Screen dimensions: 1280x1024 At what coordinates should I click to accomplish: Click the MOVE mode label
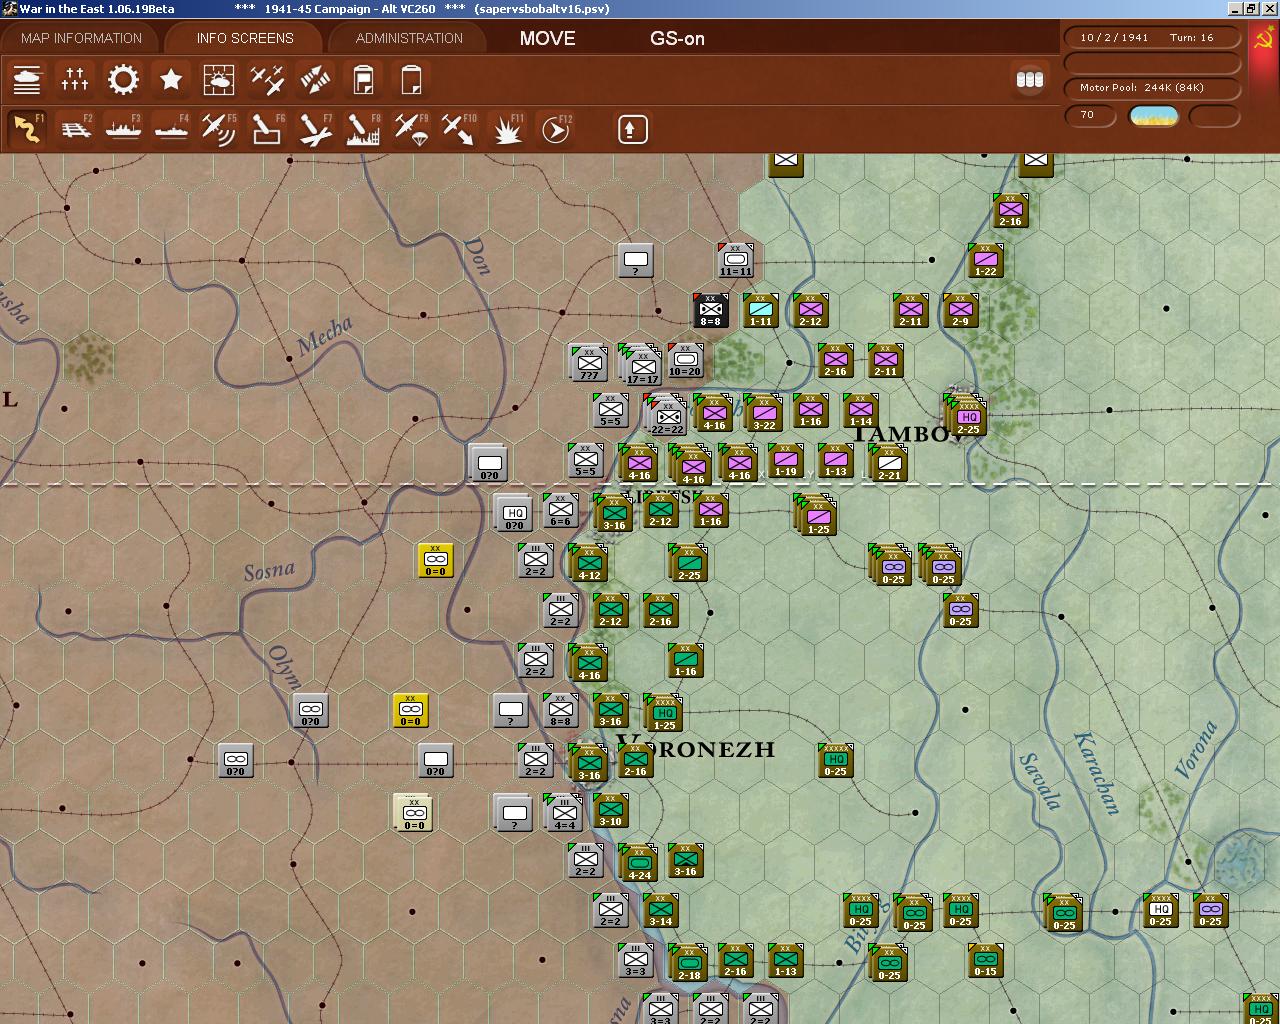coord(547,39)
